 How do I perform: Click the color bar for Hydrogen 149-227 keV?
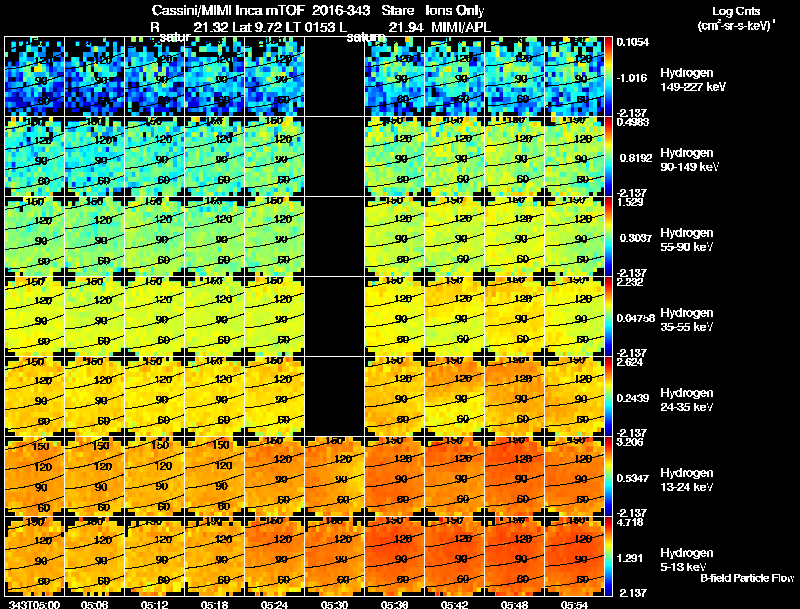(608, 77)
